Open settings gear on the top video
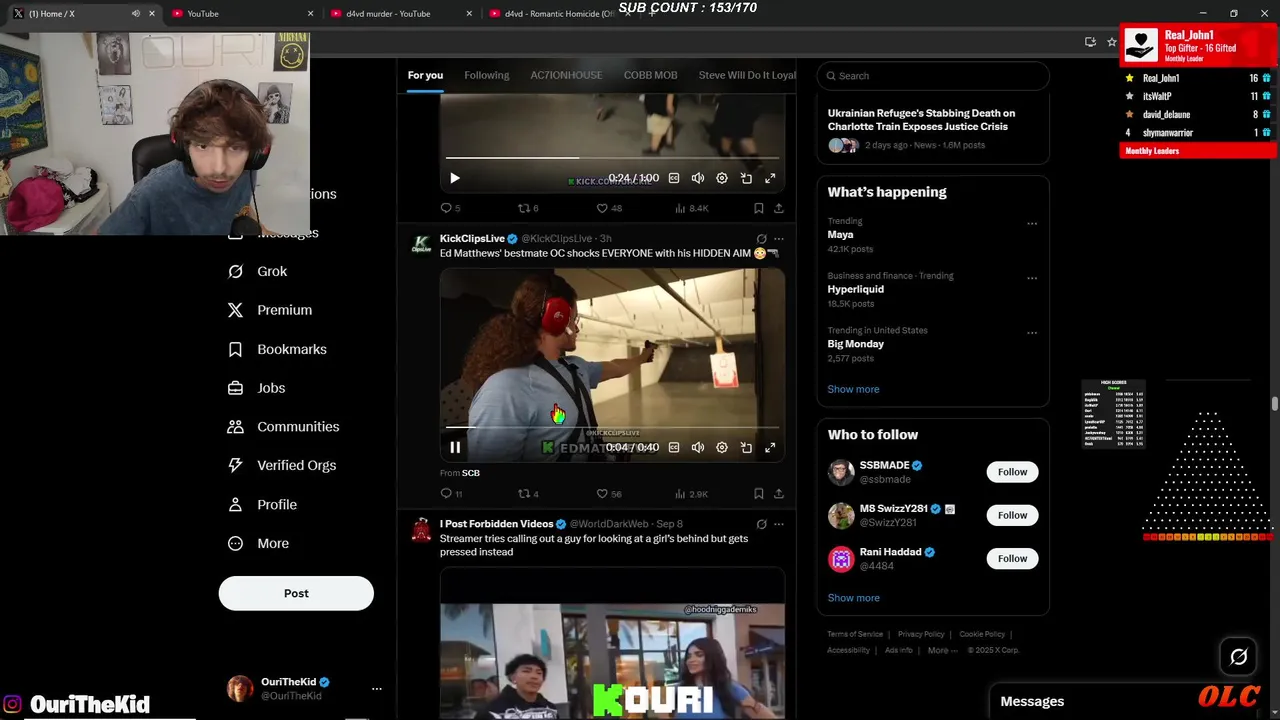This screenshot has width=1280, height=720. pyautogui.click(x=722, y=178)
